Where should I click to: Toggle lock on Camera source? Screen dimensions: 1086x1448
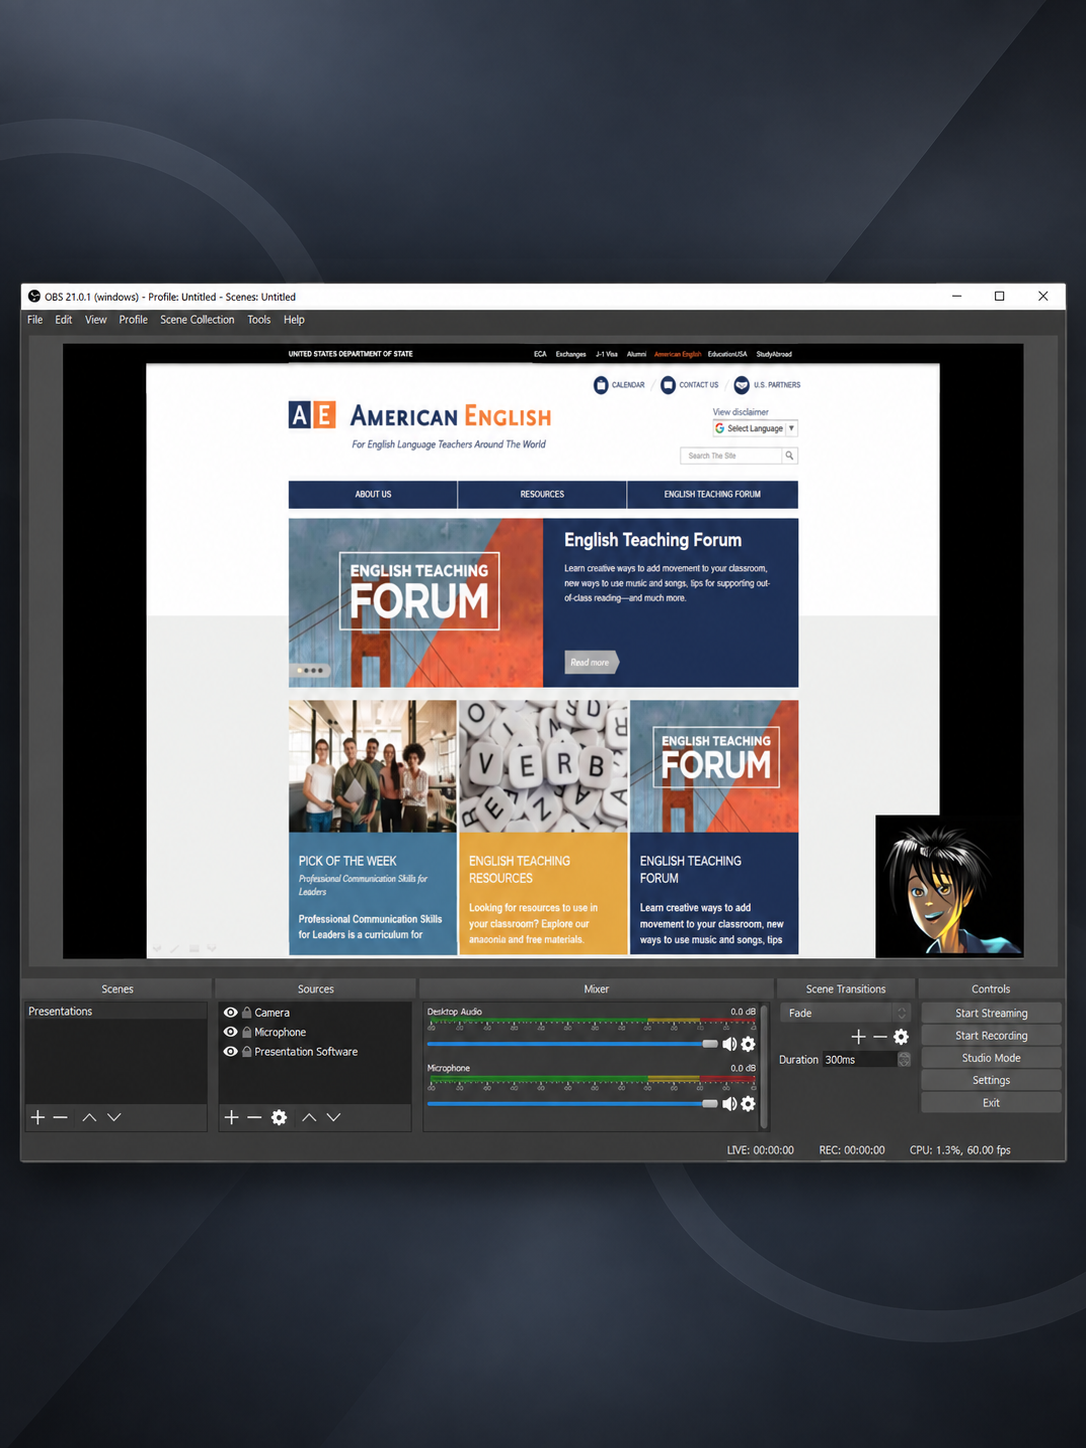[x=247, y=1012]
